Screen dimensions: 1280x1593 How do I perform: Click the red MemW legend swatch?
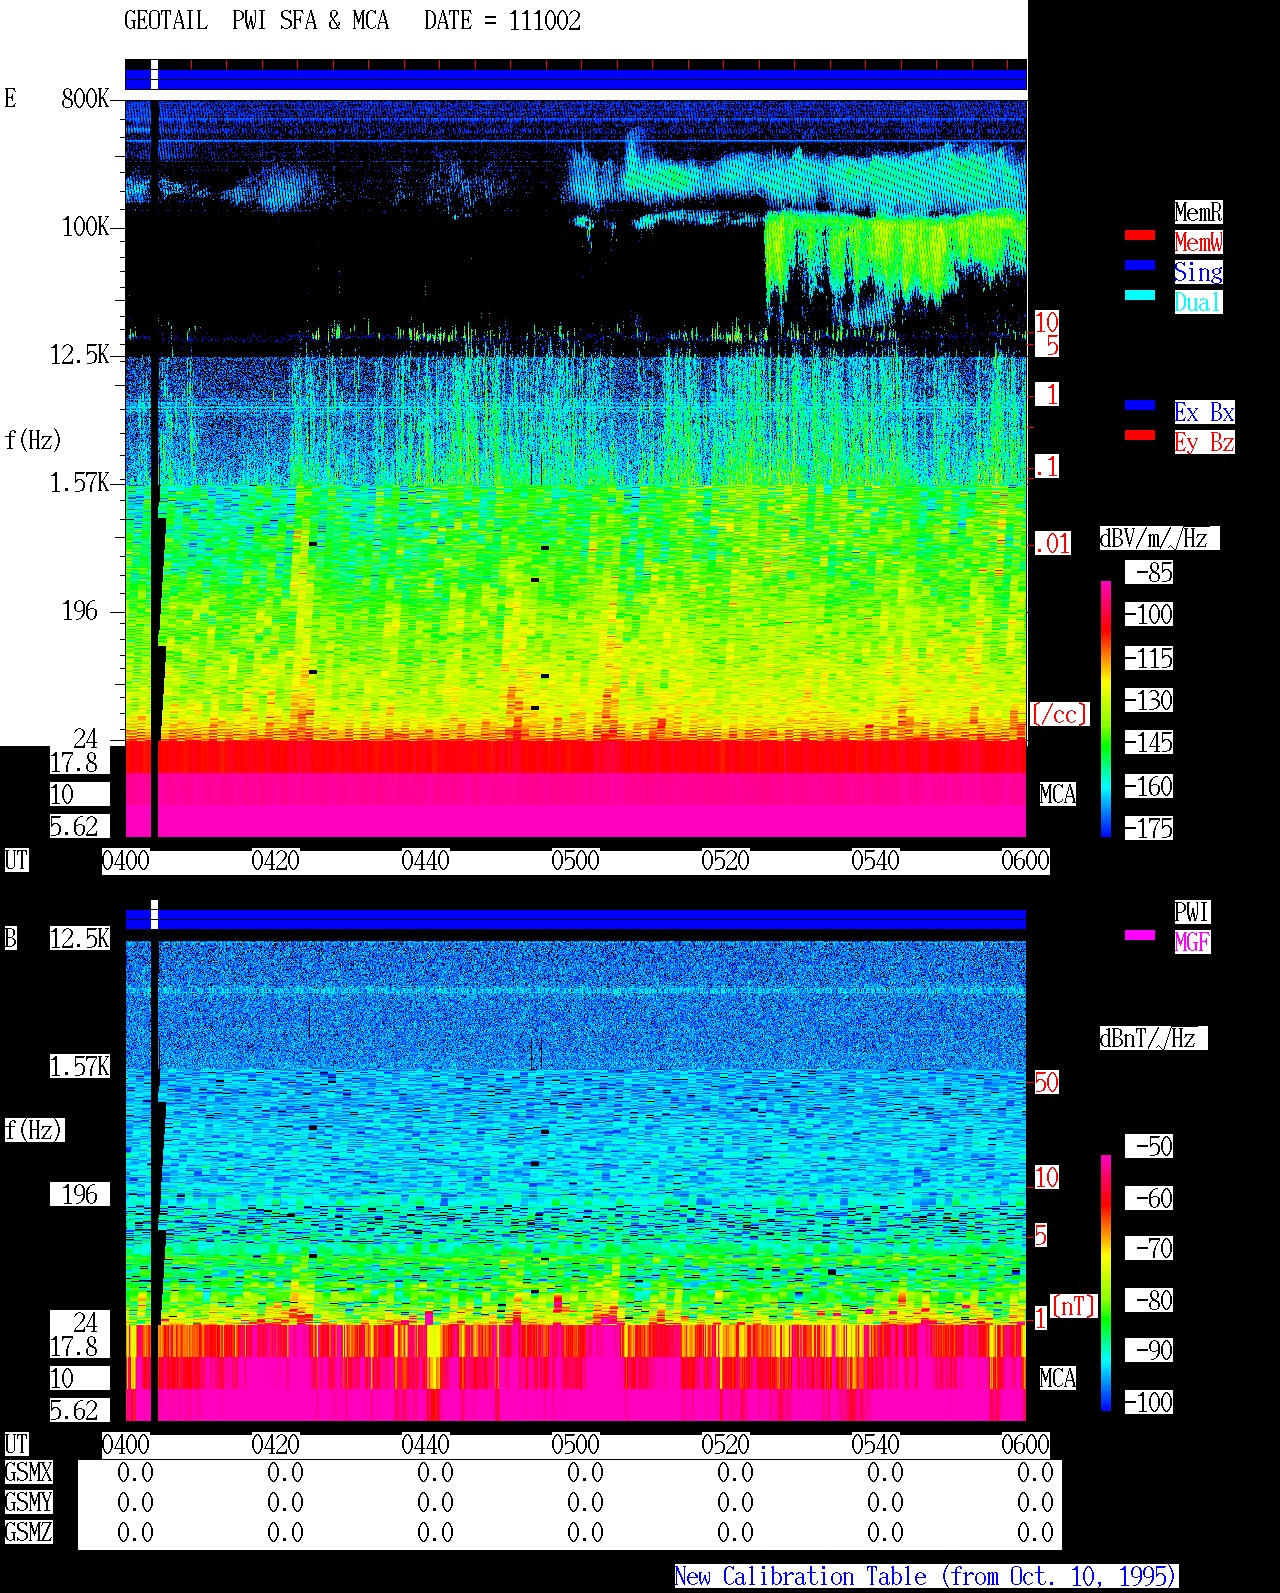pyautogui.click(x=1140, y=235)
